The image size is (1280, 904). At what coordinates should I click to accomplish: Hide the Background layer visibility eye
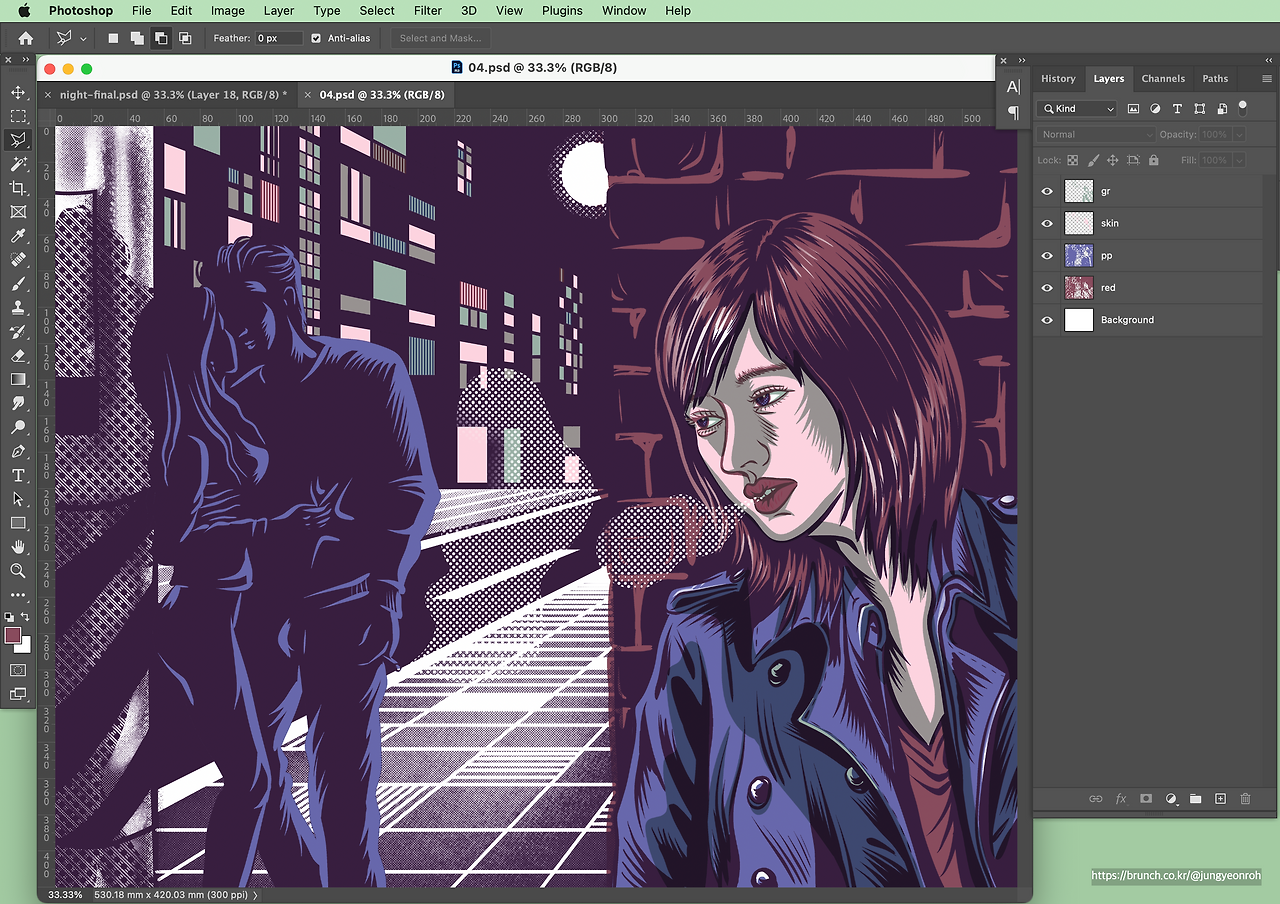(x=1047, y=320)
